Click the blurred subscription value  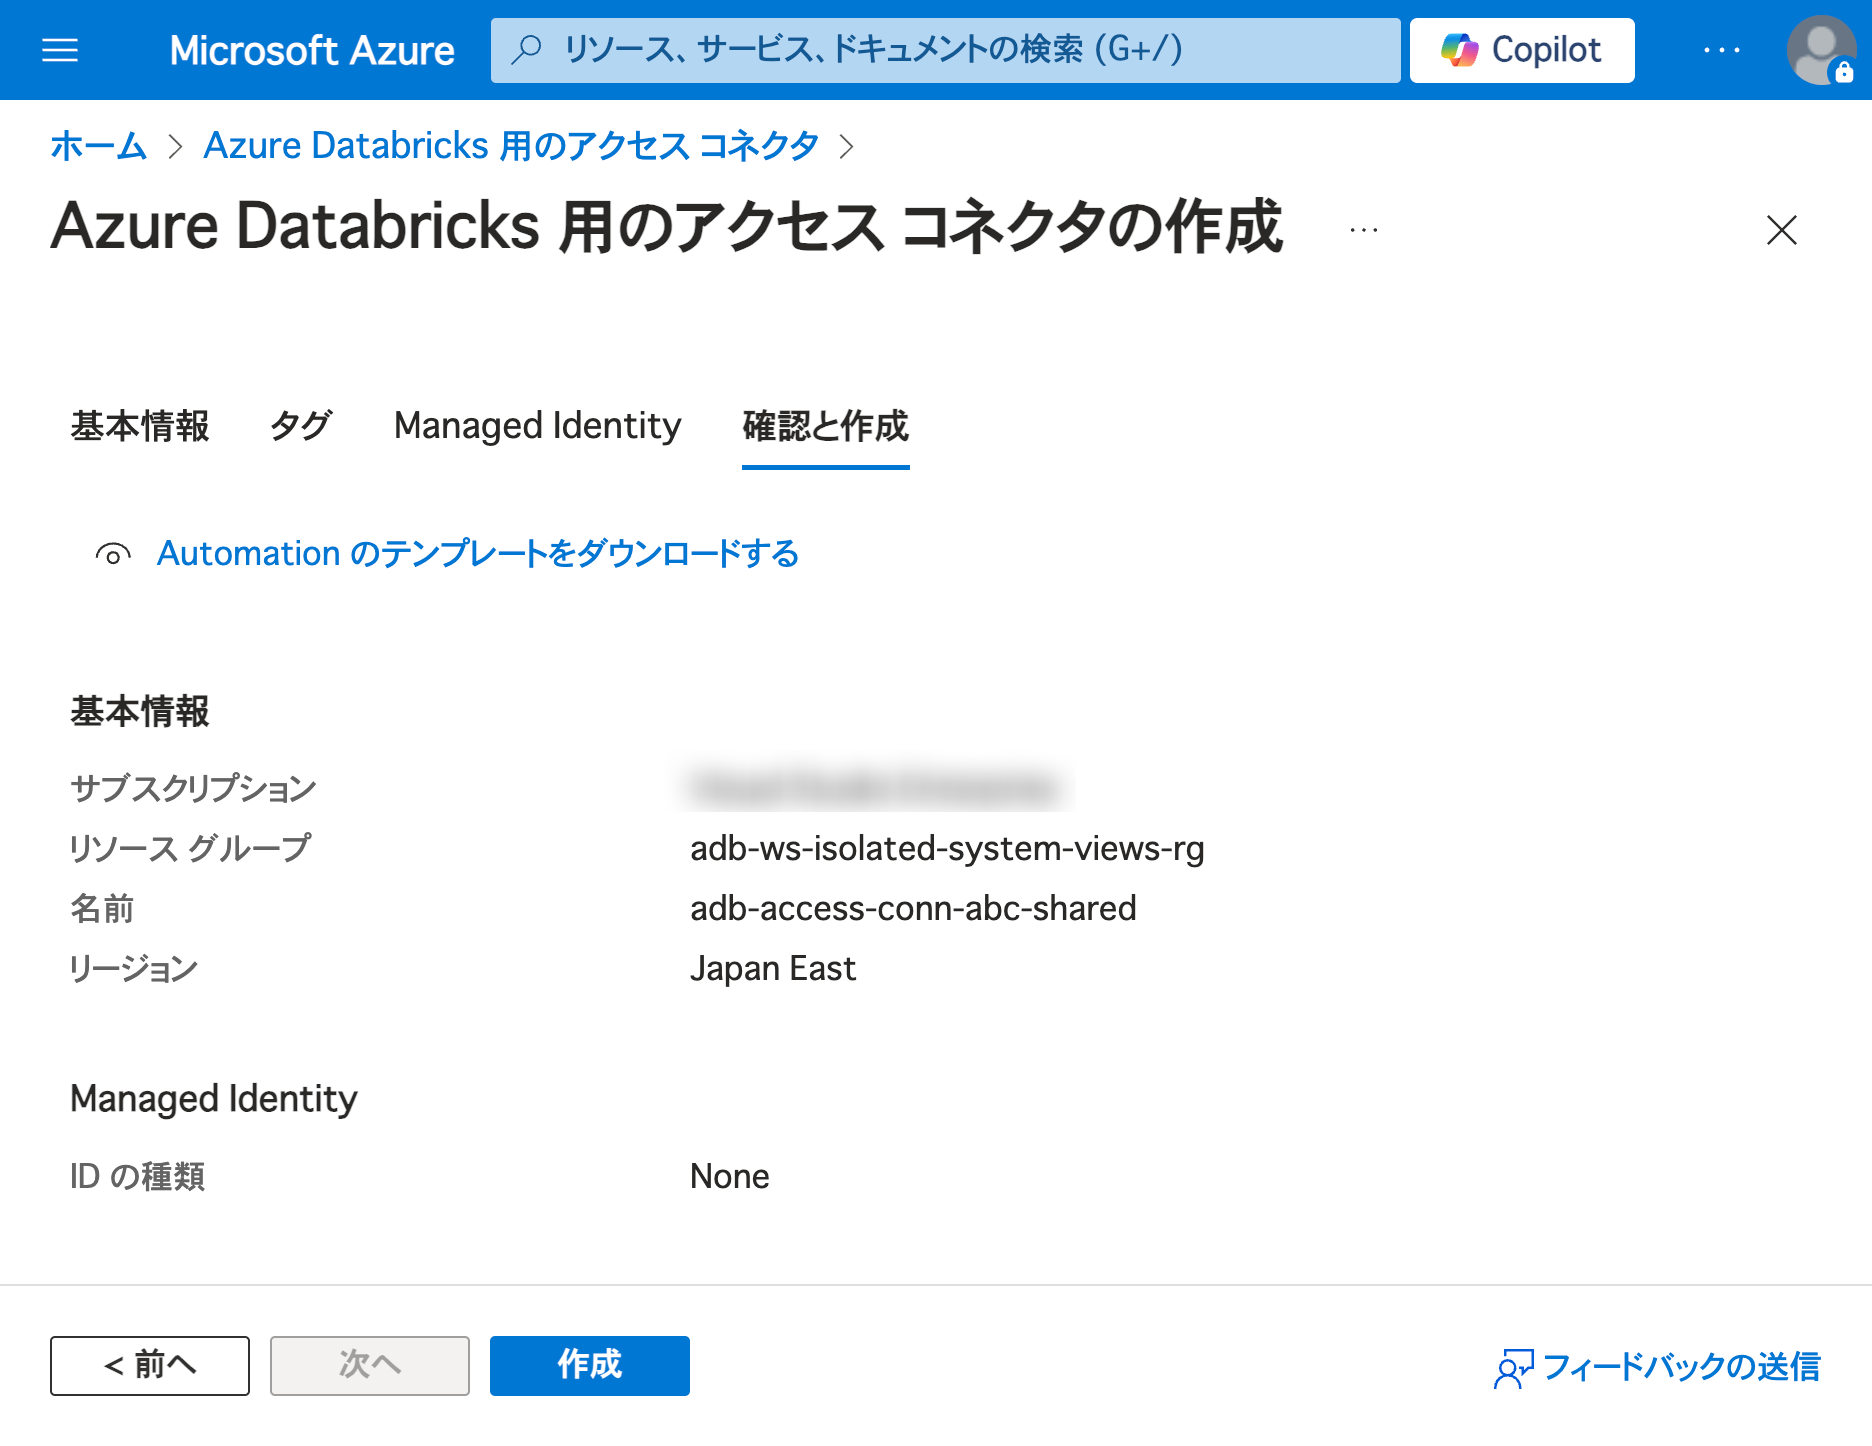coord(875,789)
